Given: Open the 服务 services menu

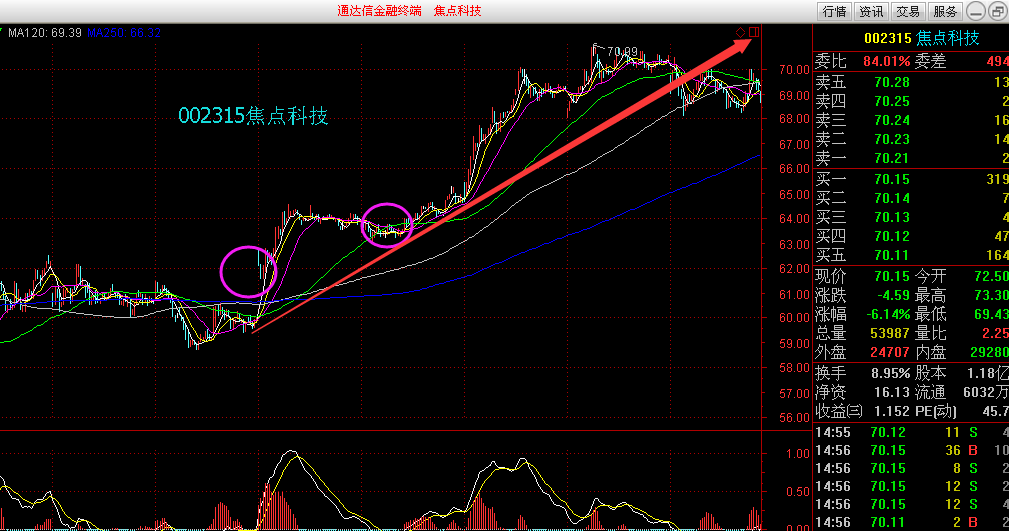Looking at the screenshot, I should tap(945, 12).
